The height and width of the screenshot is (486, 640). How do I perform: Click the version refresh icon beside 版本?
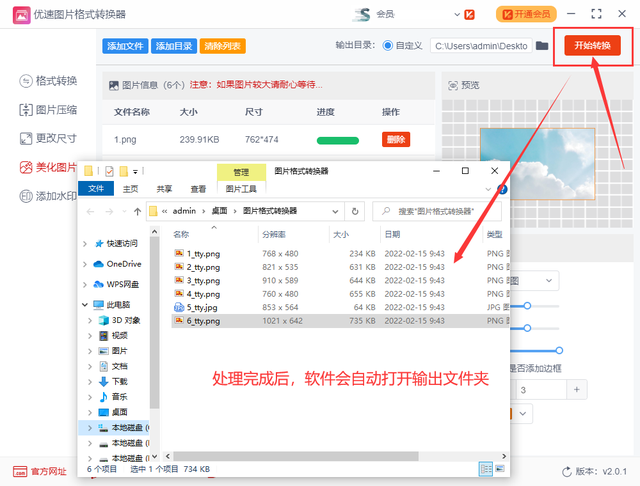coord(567,472)
